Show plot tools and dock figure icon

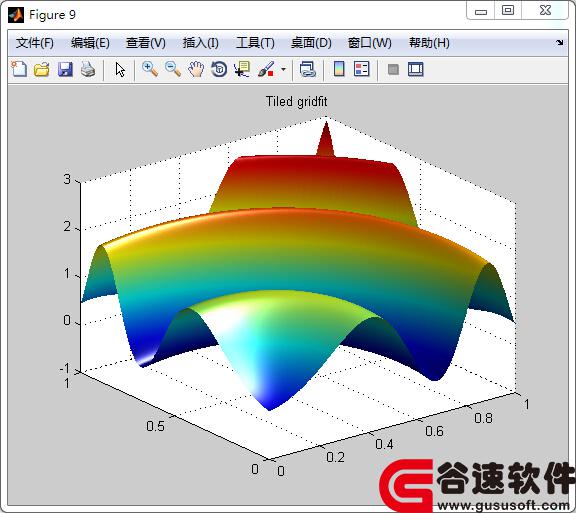pos(416,69)
